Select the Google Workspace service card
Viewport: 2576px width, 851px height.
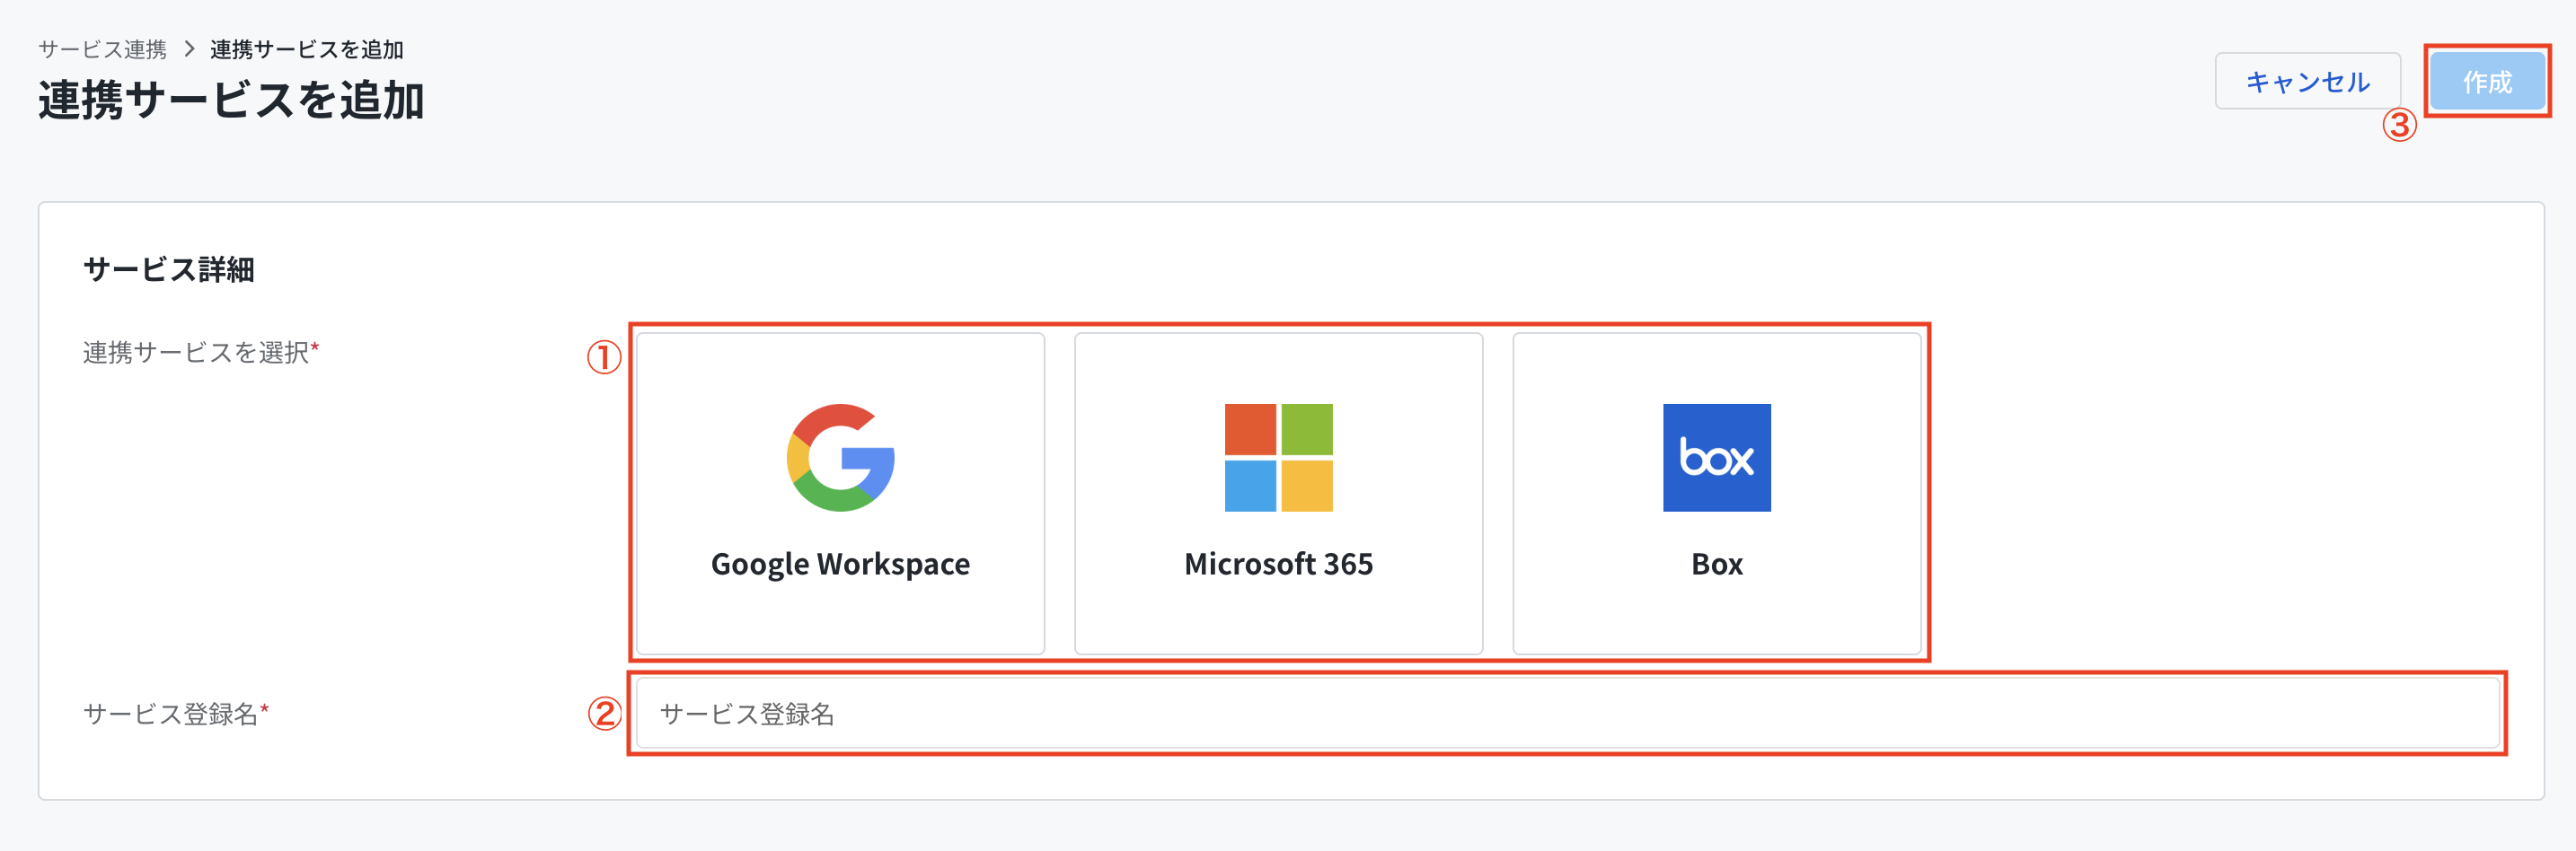[840, 493]
